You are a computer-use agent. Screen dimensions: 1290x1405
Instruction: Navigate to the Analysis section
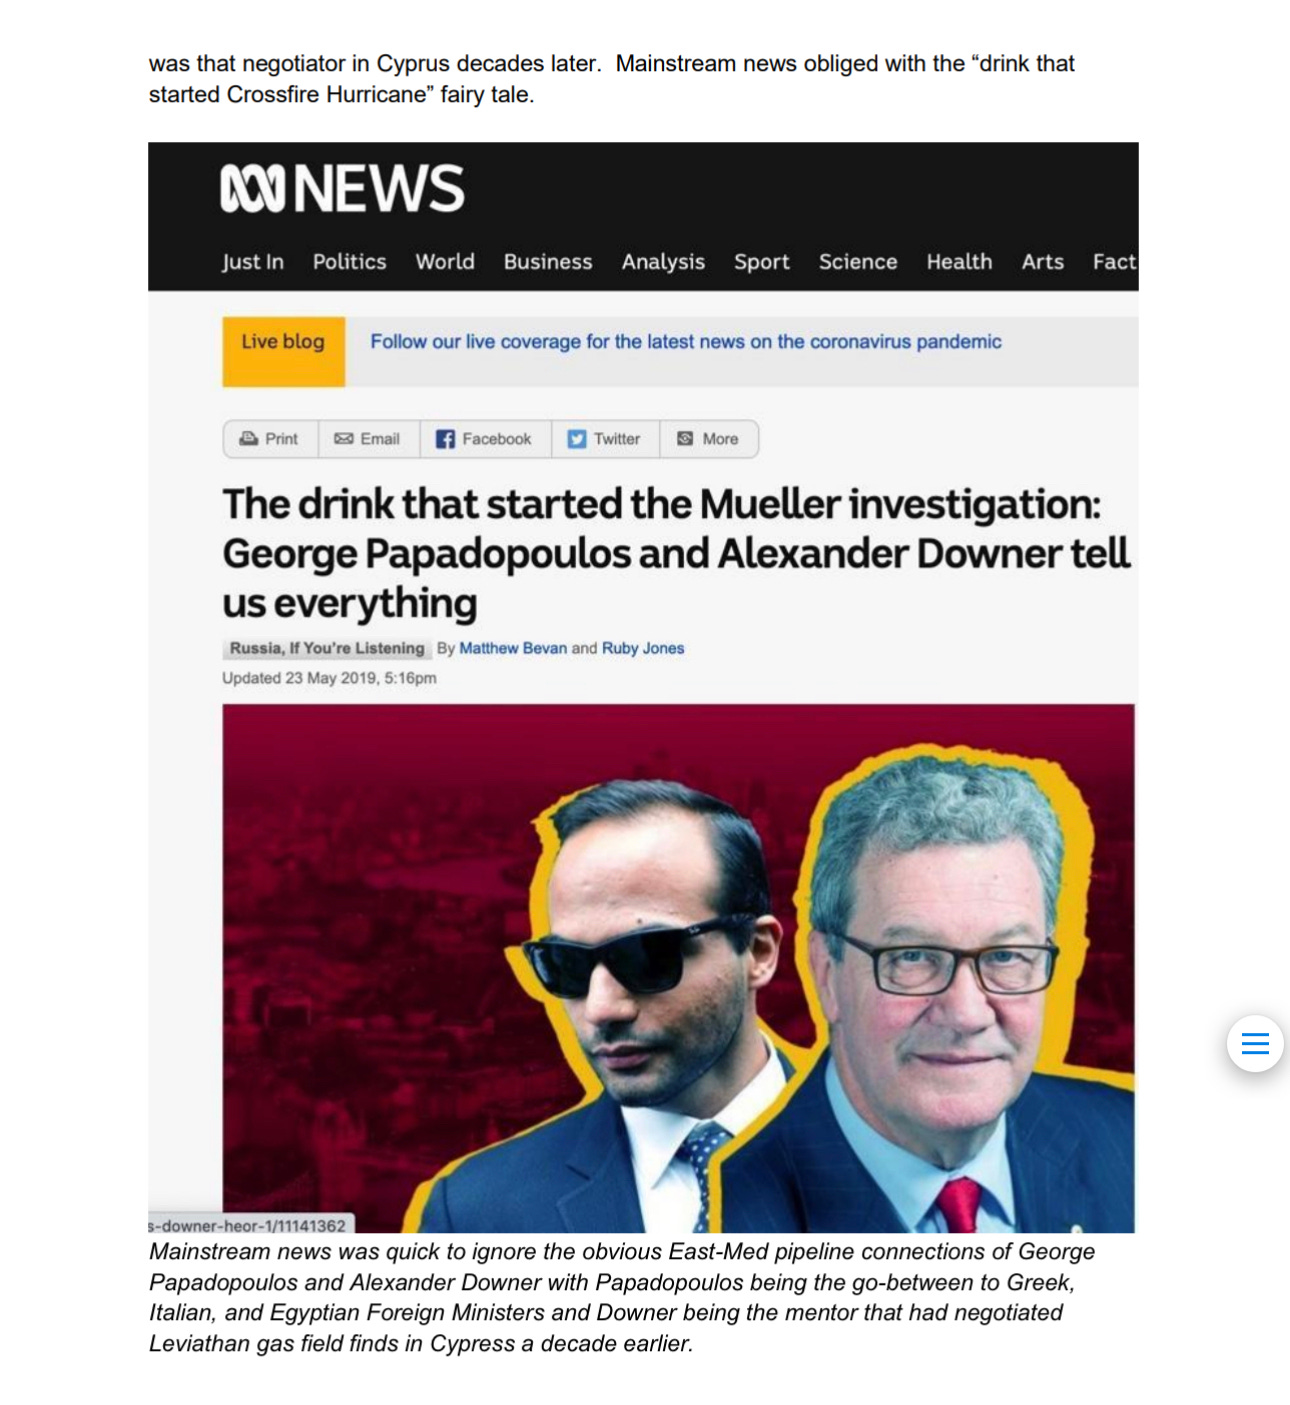coord(663,262)
